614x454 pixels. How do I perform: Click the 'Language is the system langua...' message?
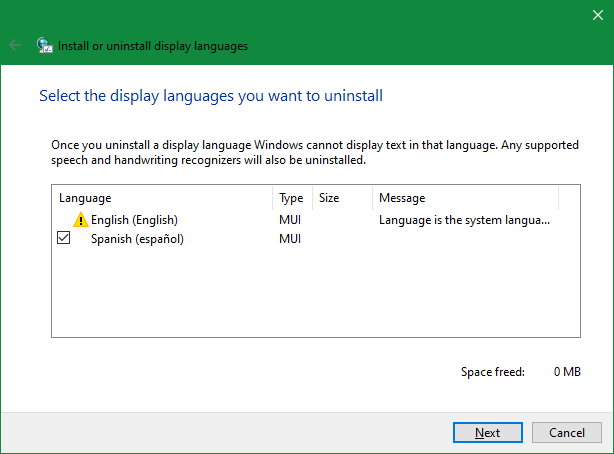pos(464,220)
